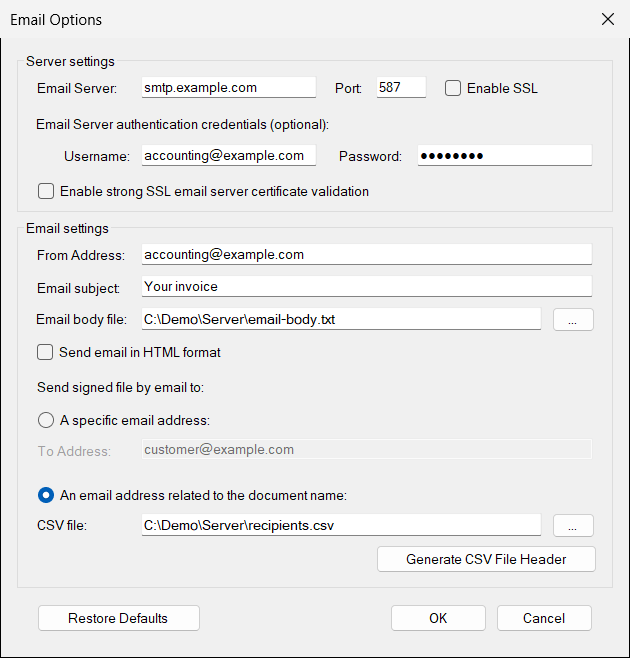
Task: Browse for the email body file
Action: click(573, 320)
